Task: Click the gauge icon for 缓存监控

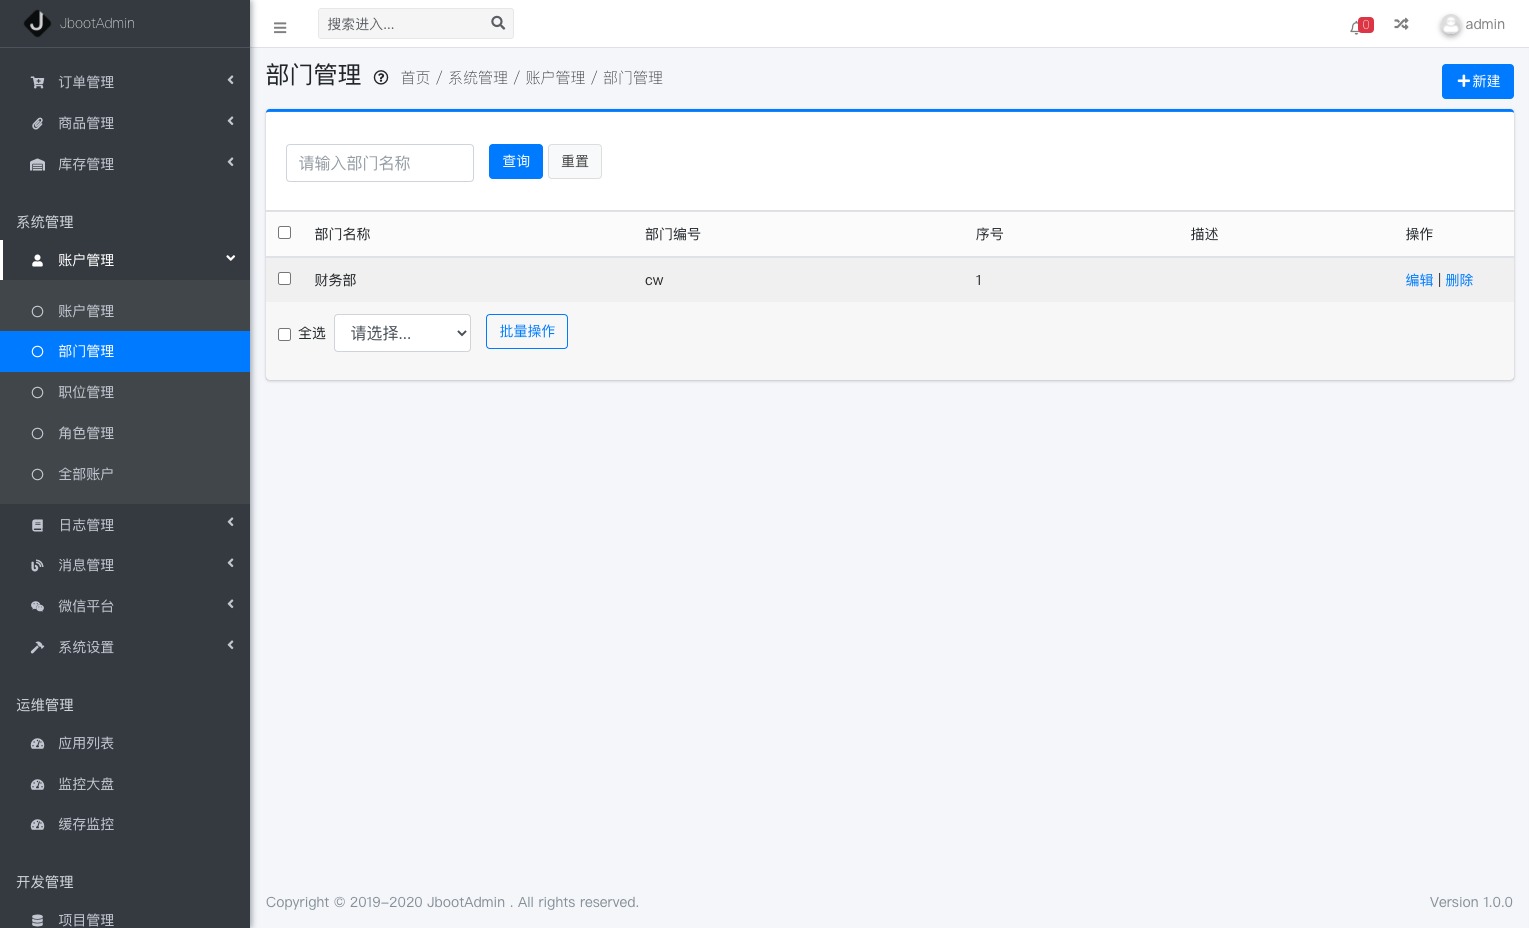Action: tap(37, 825)
